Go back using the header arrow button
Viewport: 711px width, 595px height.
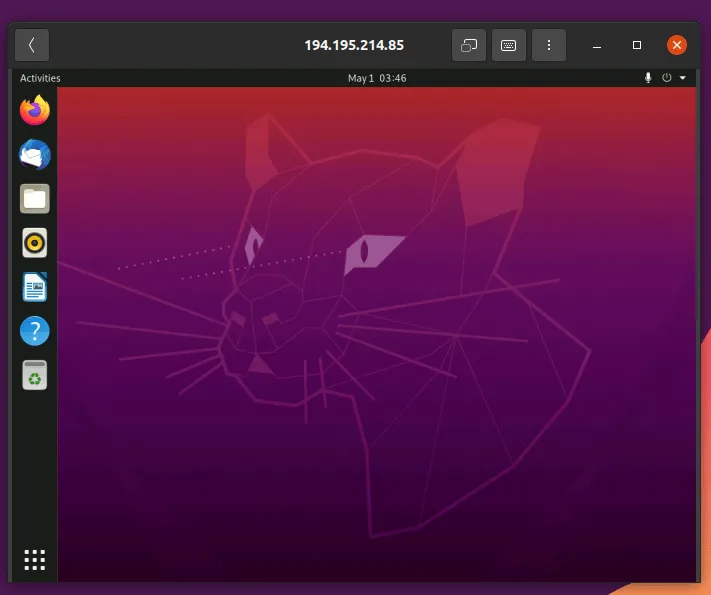pyautogui.click(x=32, y=45)
